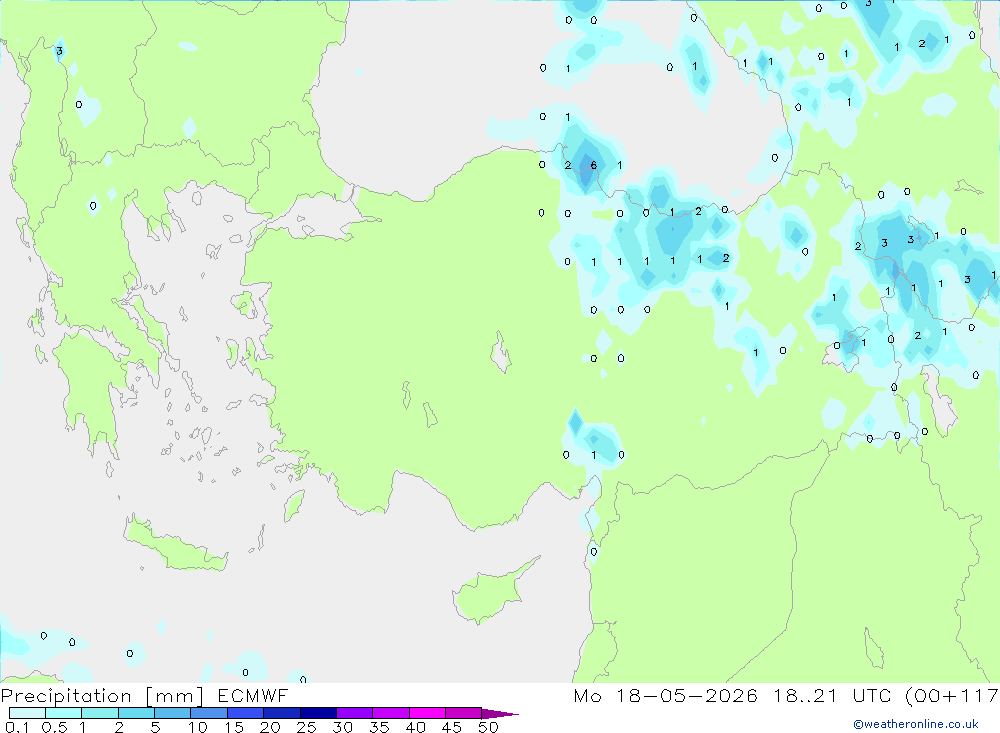
Task: Click the legend tick label '50'
Action: [x=489, y=727]
